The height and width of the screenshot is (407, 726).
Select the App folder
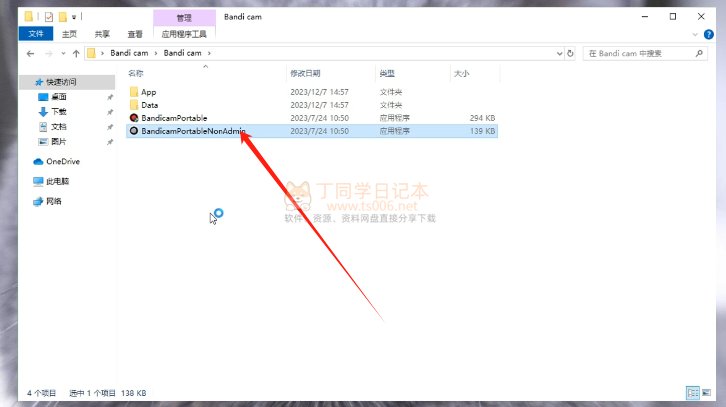pyautogui.click(x=148, y=92)
